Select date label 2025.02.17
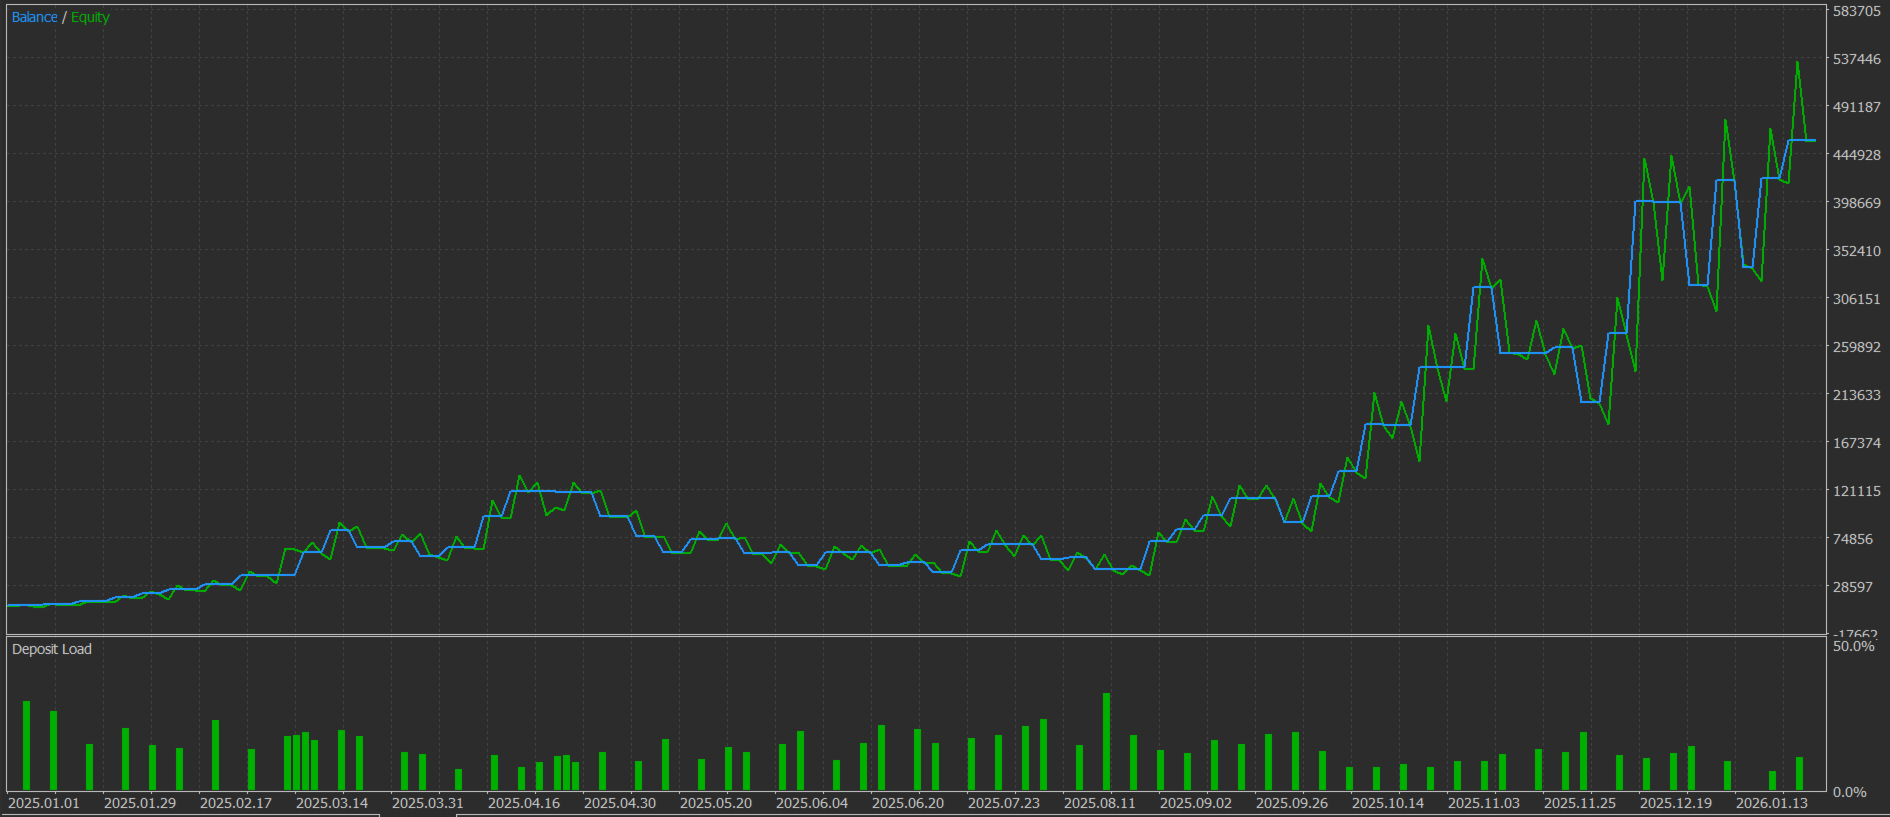This screenshot has width=1890, height=817. point(236,803)
